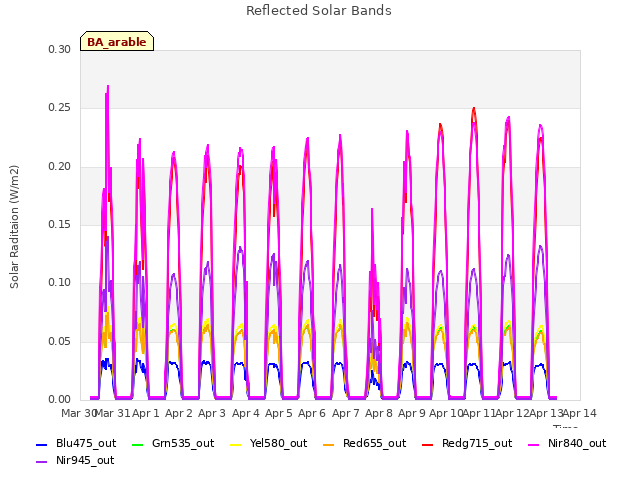Image resolution: width=640 pixels, height=480 pixels.
Task: Click the Redg715_out legend label
Action: click(477, 443)
